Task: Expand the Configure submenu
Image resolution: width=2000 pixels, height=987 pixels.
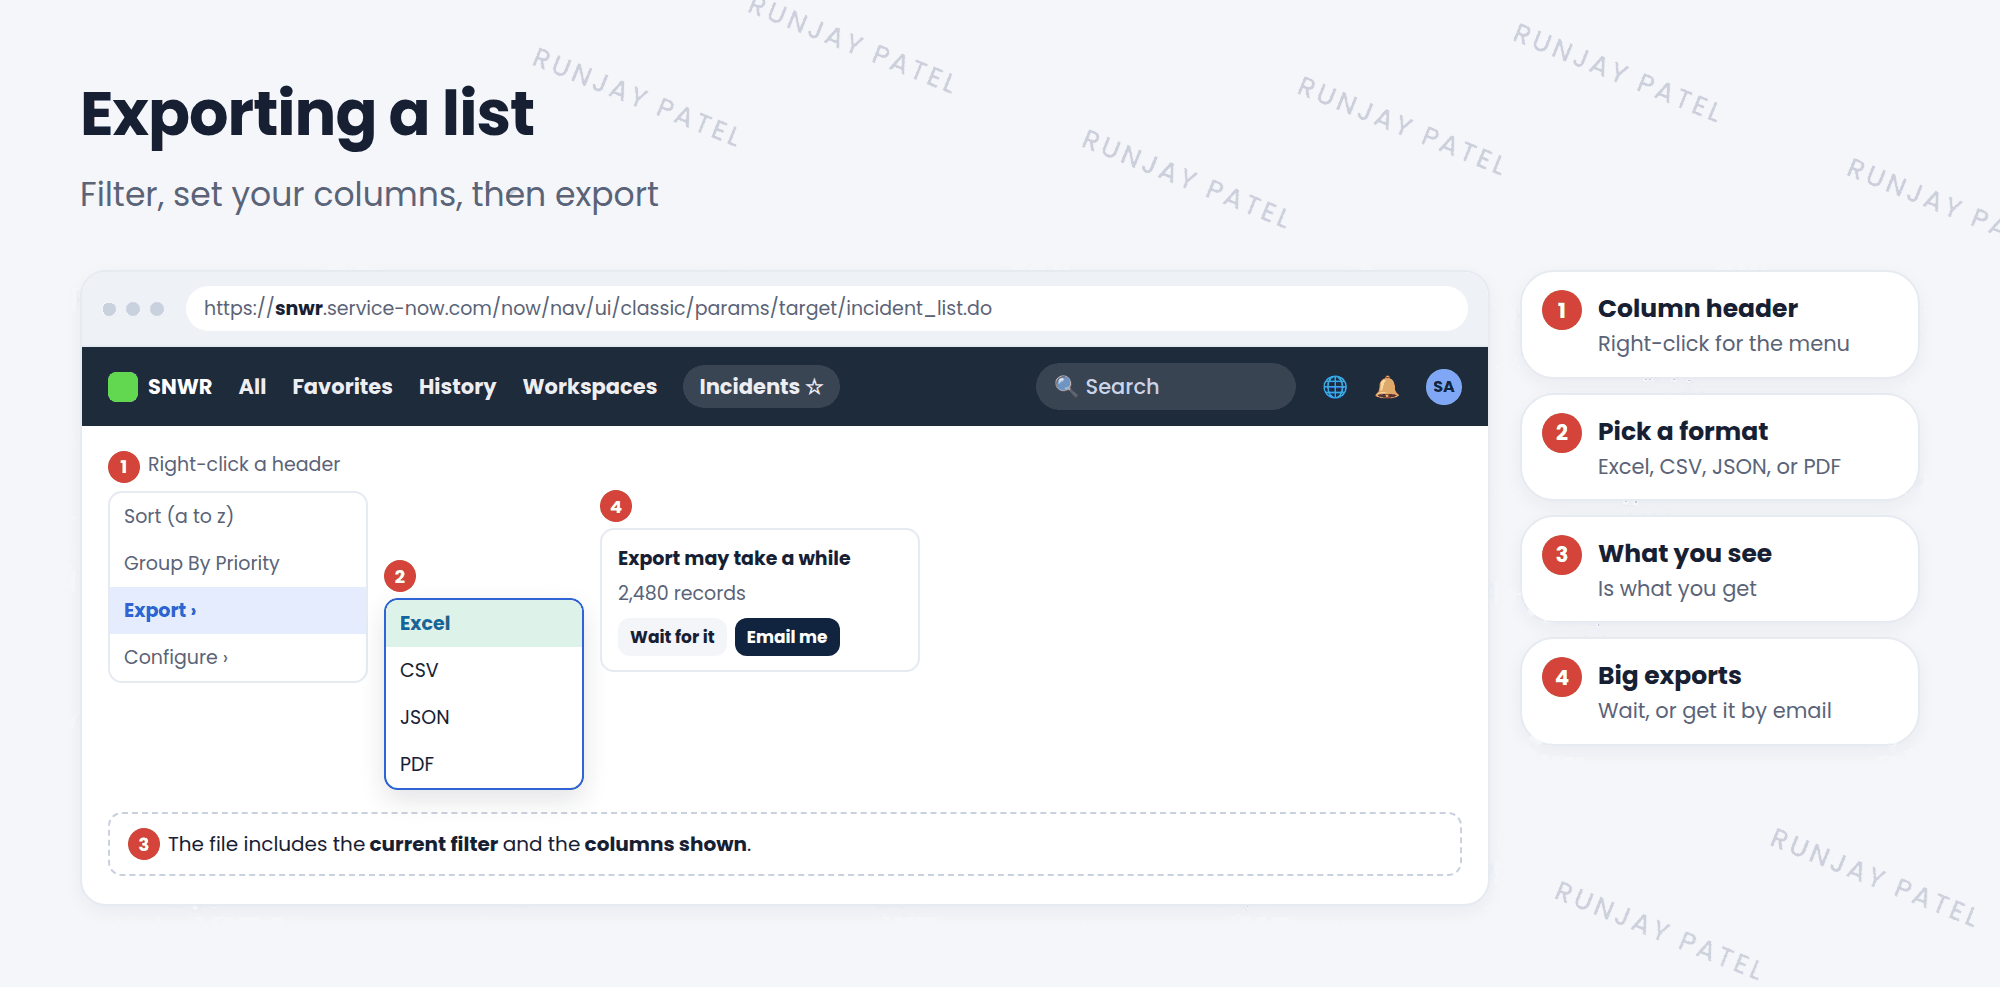Action: [238, 657]
